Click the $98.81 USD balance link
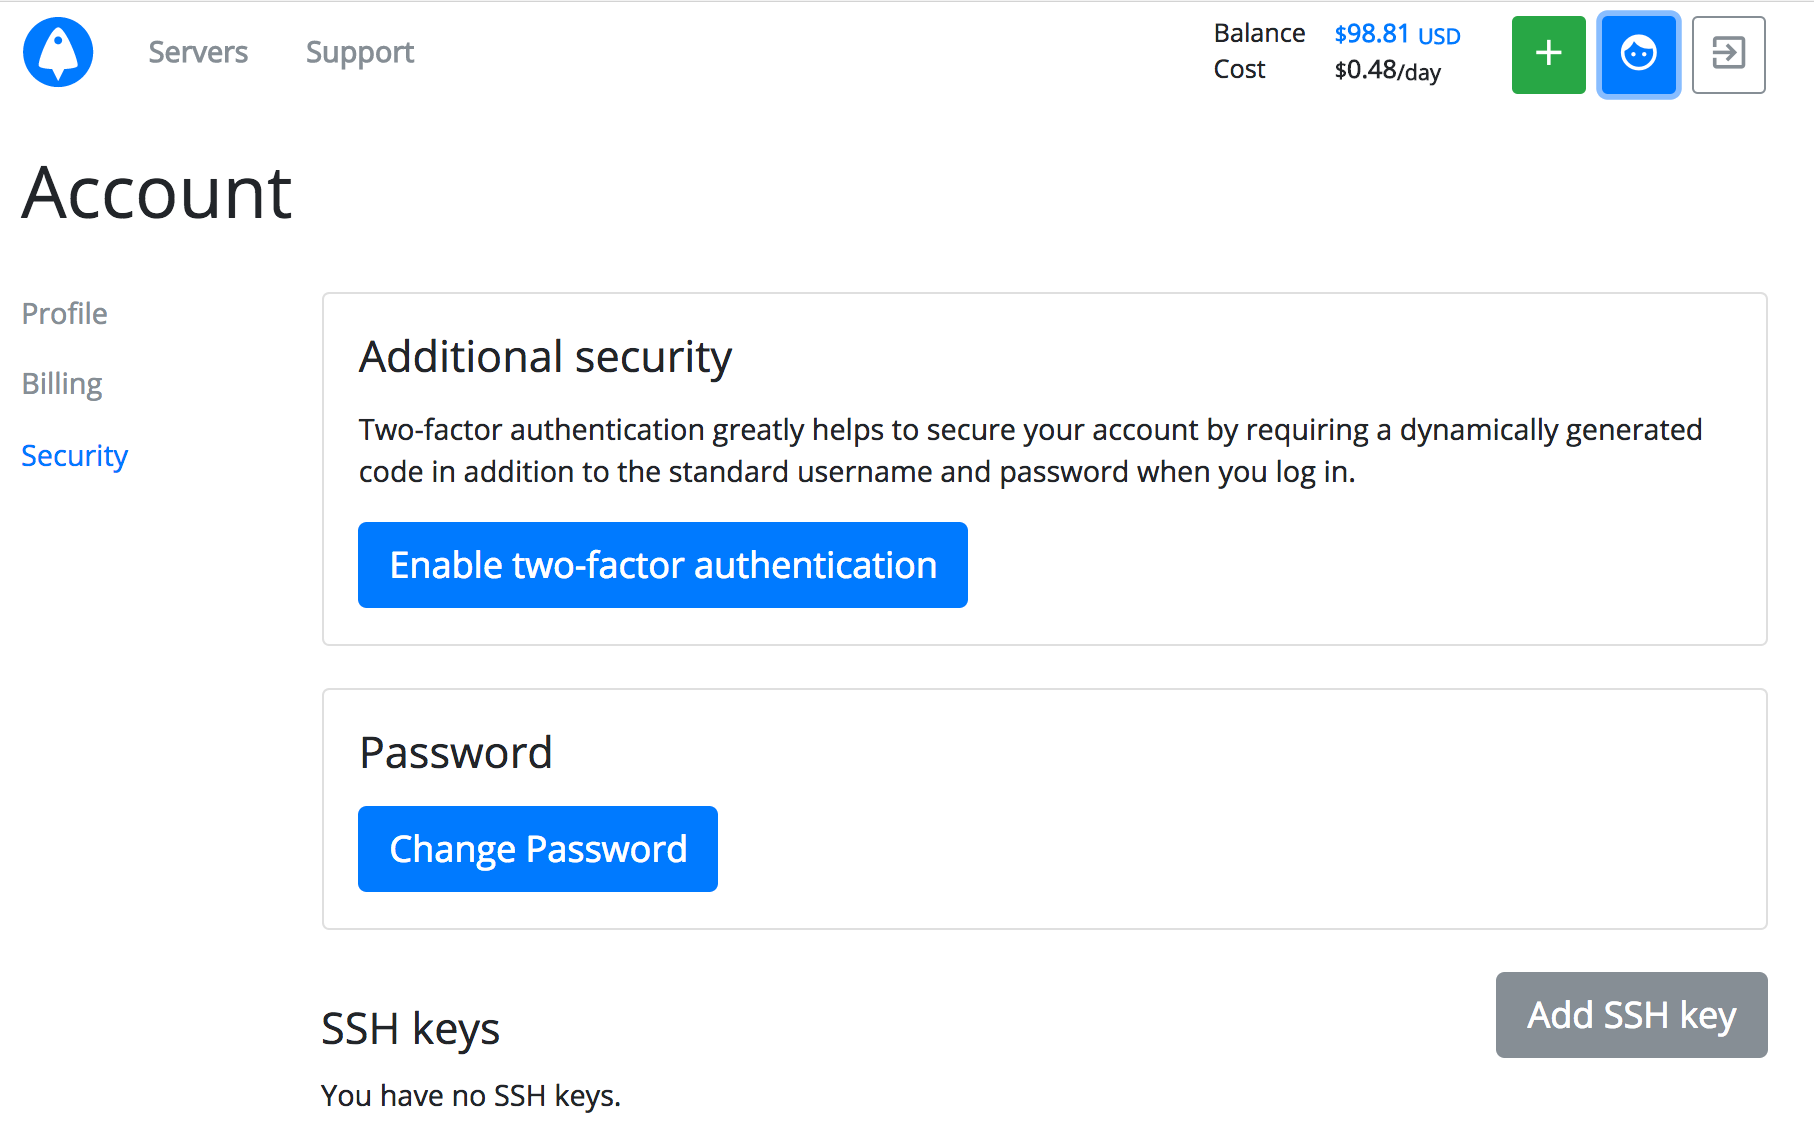 click(x=1397, y=34)
